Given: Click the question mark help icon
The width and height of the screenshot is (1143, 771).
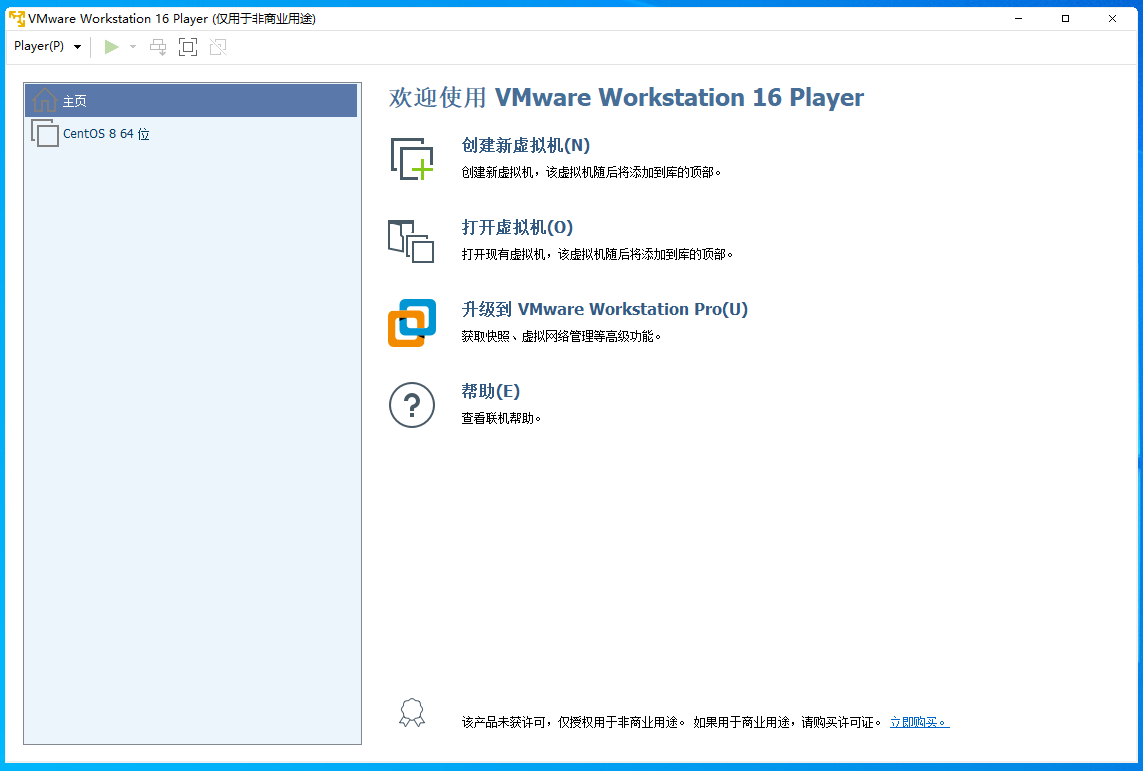Looking at the screenshot, I should pyautogui.click(x=412, y=405).
